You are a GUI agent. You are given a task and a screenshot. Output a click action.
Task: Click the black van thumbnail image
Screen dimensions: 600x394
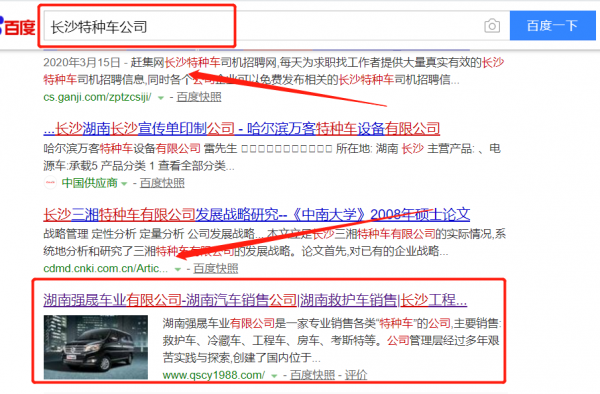[x=96, y=347]
